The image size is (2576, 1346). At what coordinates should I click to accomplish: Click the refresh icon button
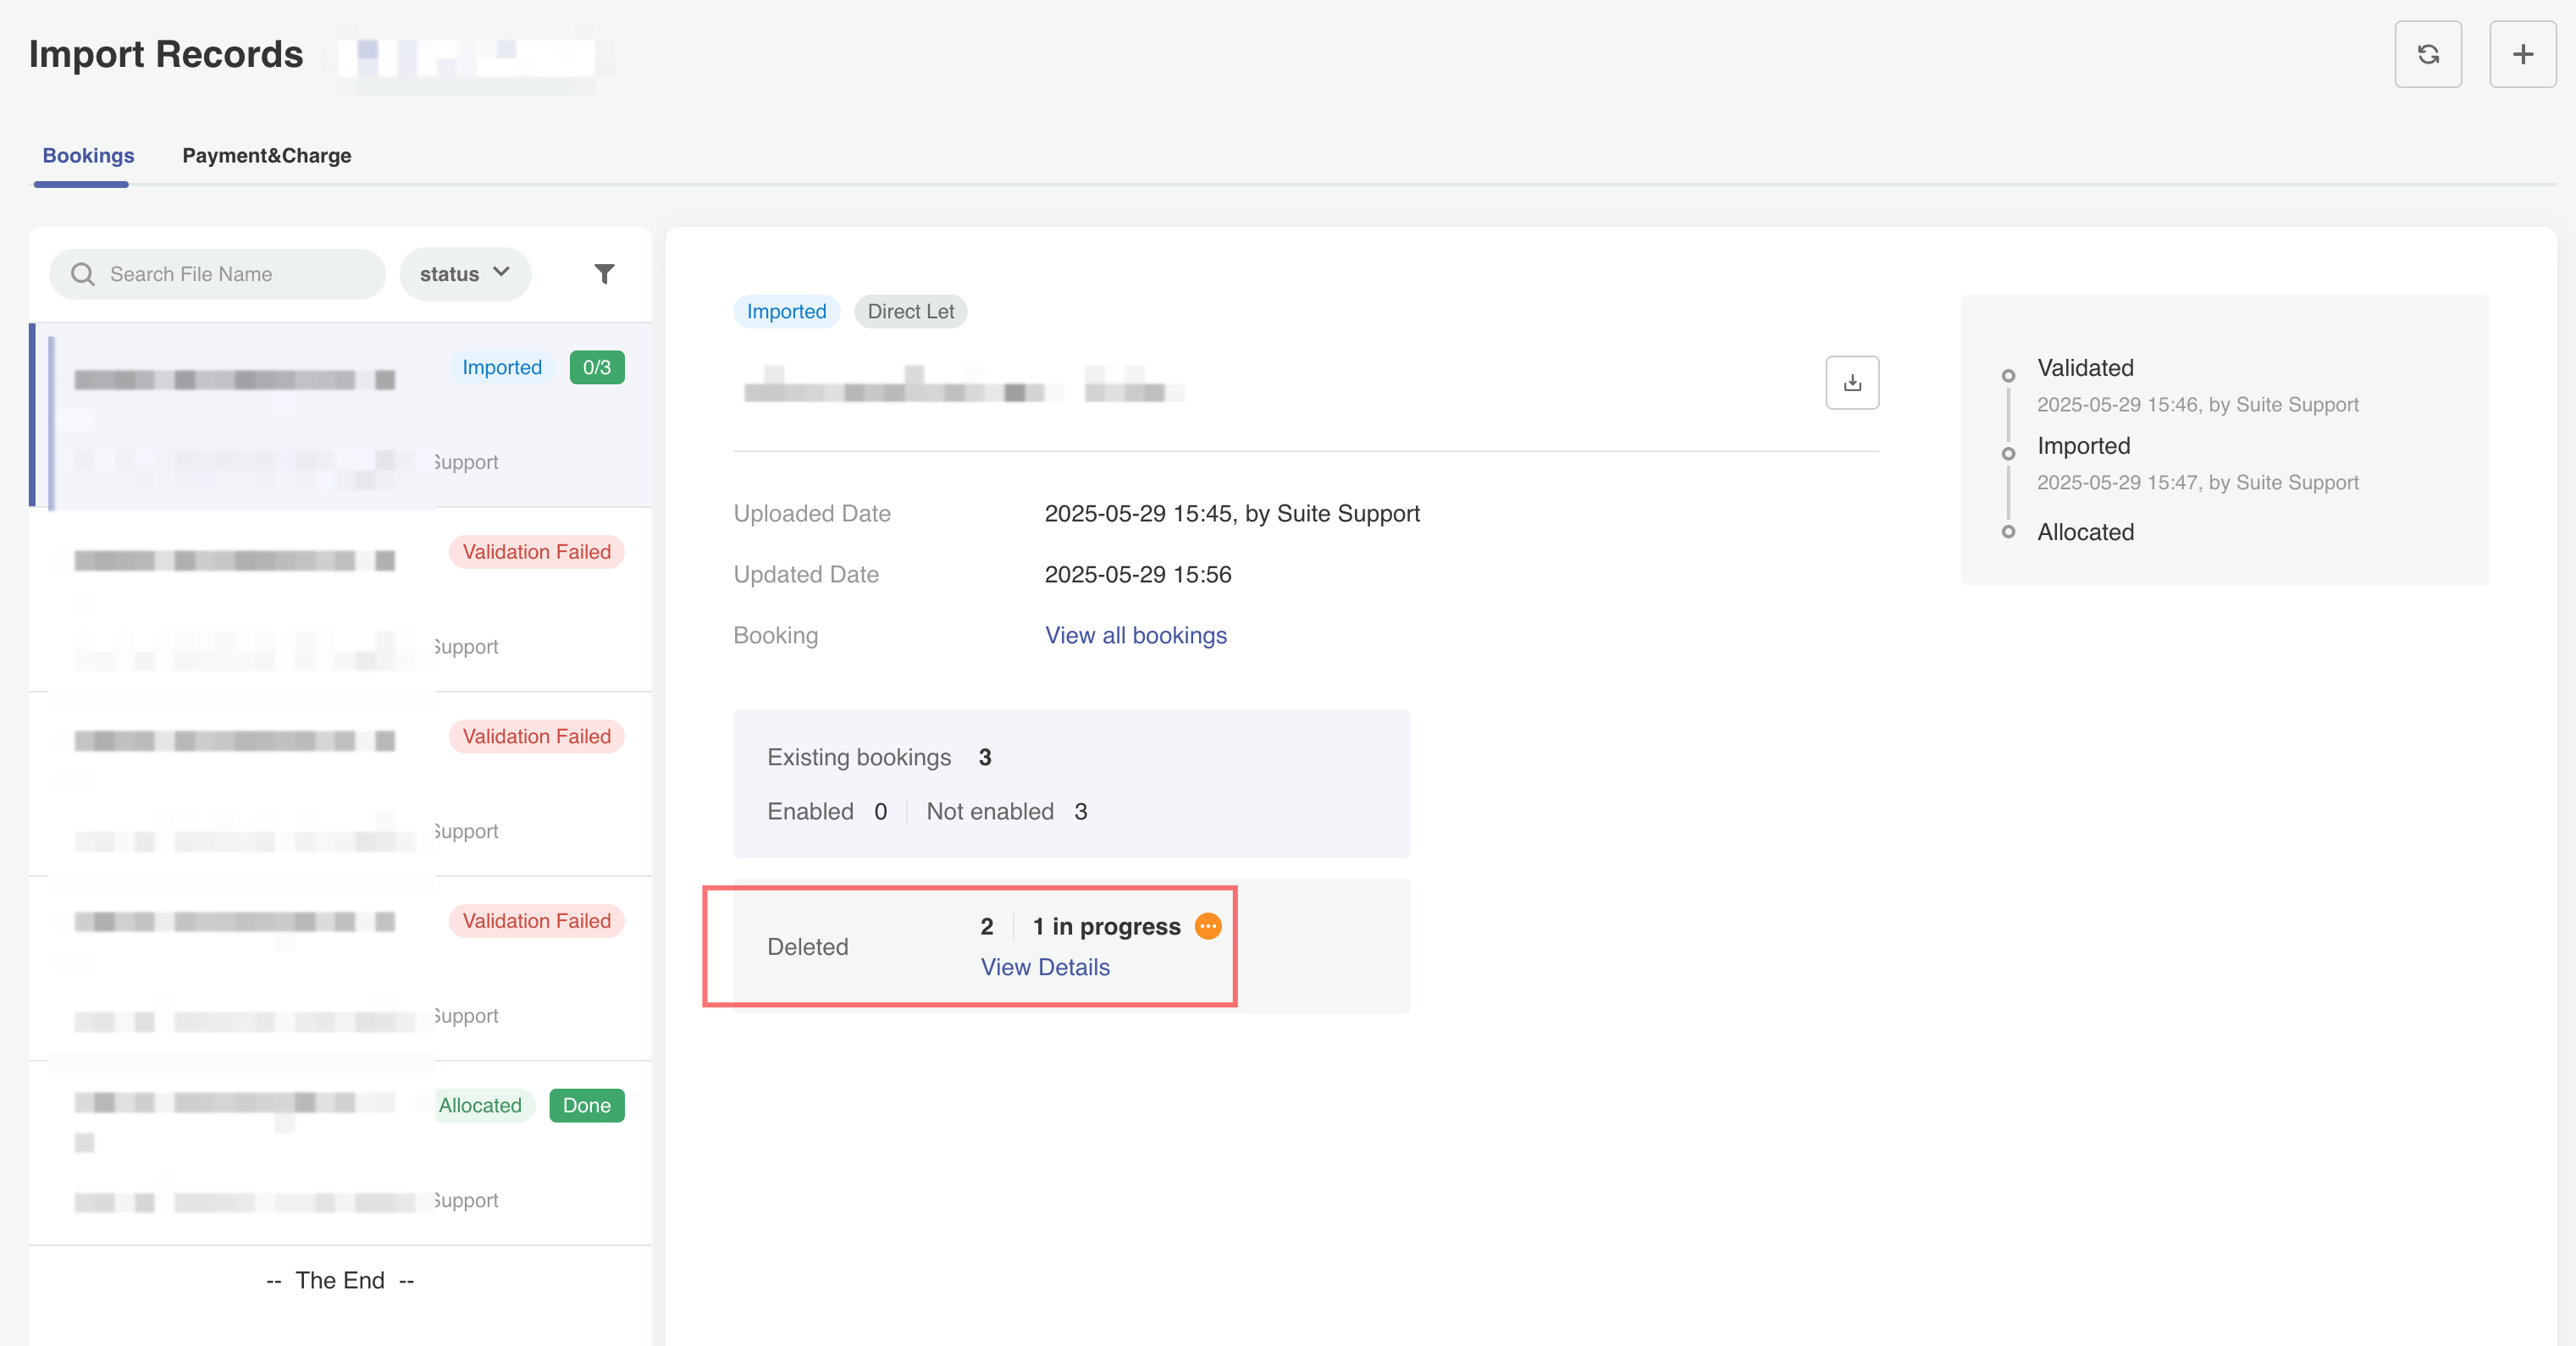coord(2427,54)
